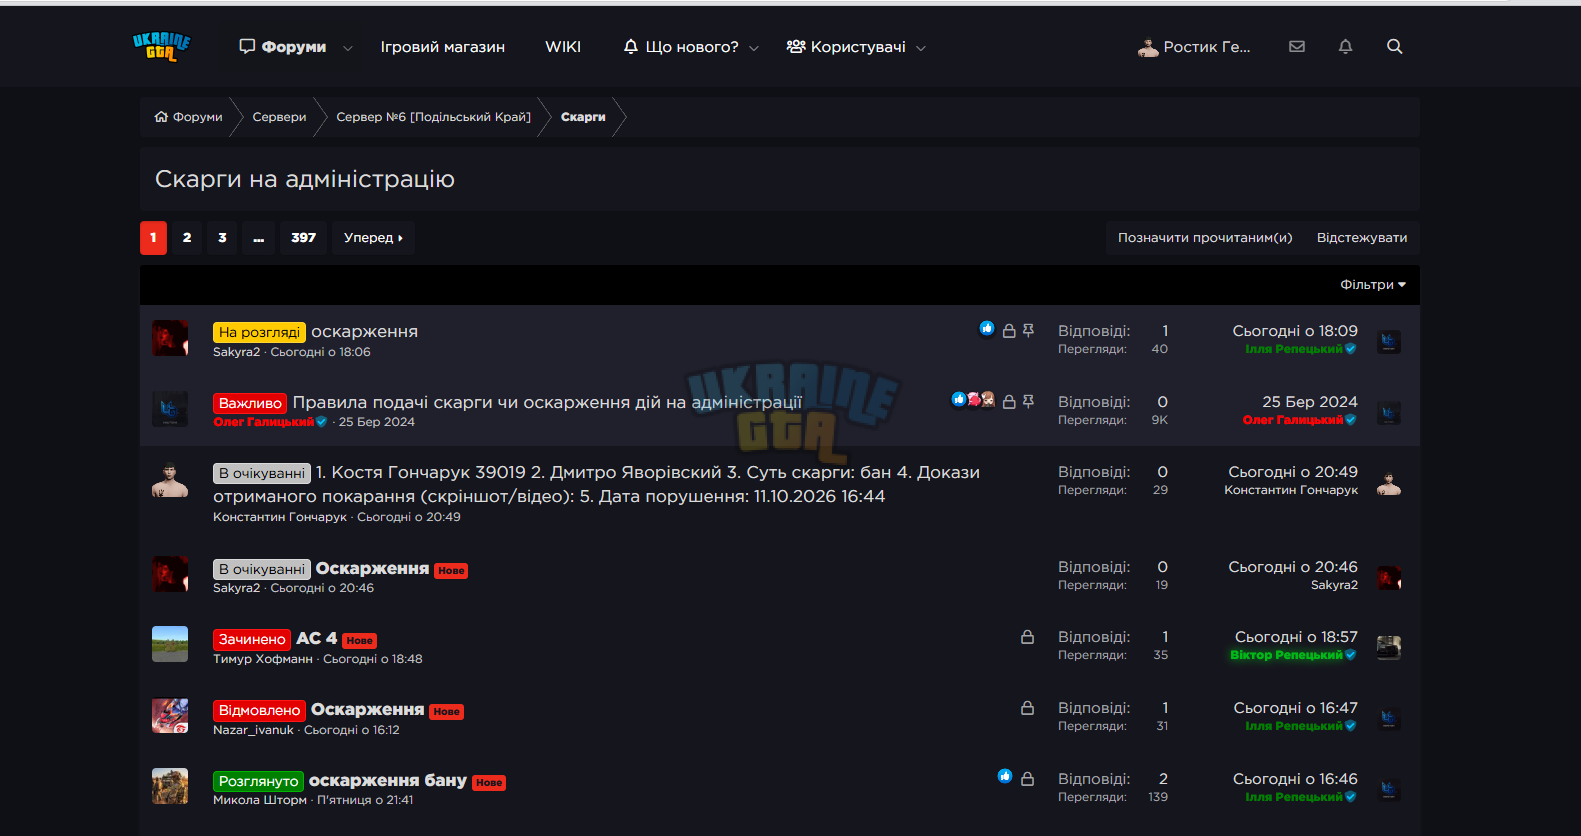This screenshot has width=1581, height=836.
Task: Open the 'Ростик Ге...' account menu
Action: point(1195,47)
